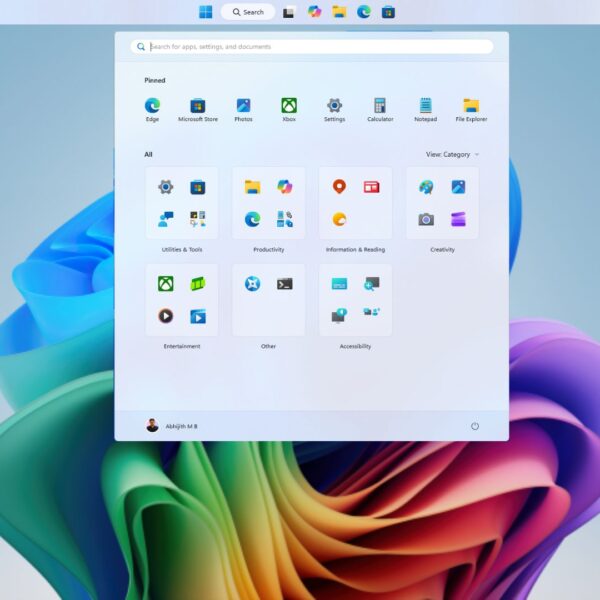Screen dimensions: 600x600
Task: Click the "Entertainment" category label
Action: [x=182, y=346]
